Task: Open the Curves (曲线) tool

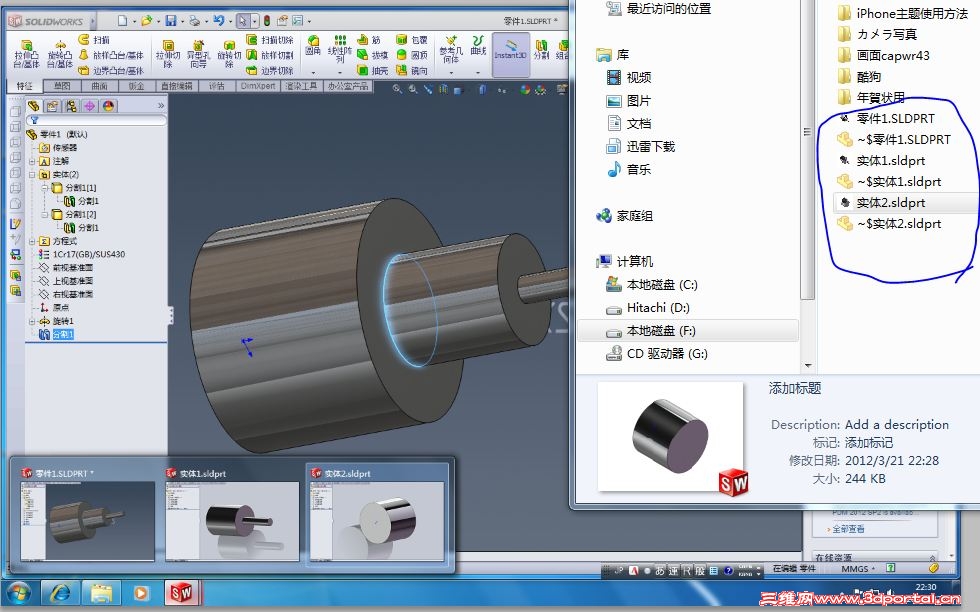Action: click(478, 46)
